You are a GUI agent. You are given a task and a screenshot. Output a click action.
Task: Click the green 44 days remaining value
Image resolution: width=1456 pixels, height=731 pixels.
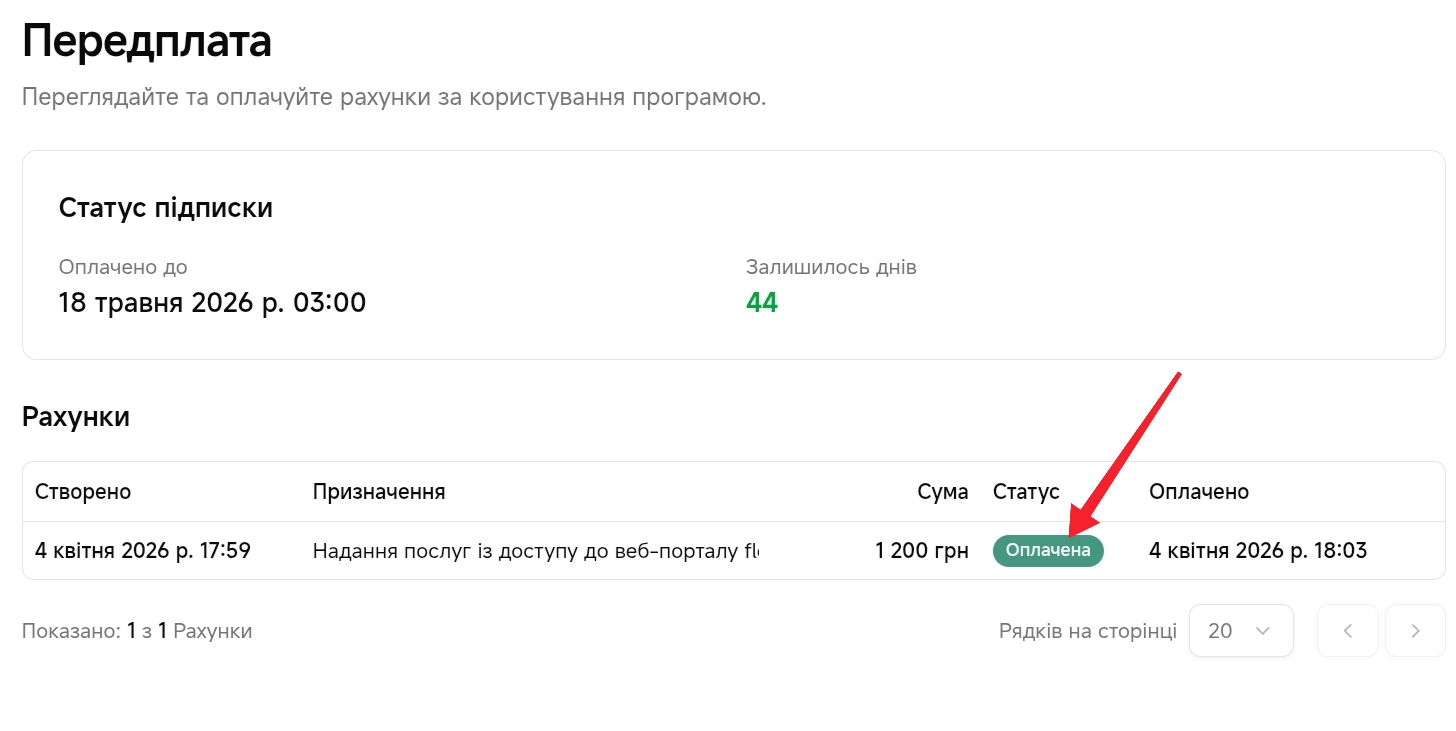pyautogui.click(x=762, y=303)
